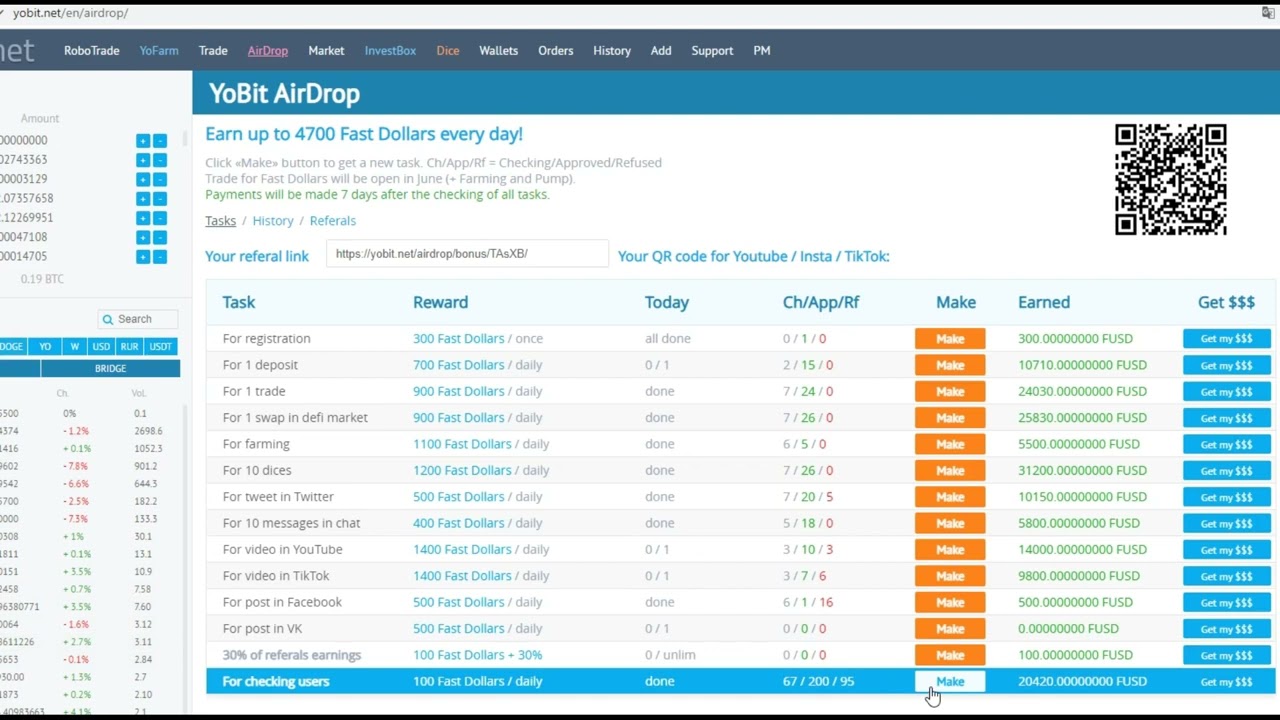Click Make for video in YouTube

tap(950, 550)
